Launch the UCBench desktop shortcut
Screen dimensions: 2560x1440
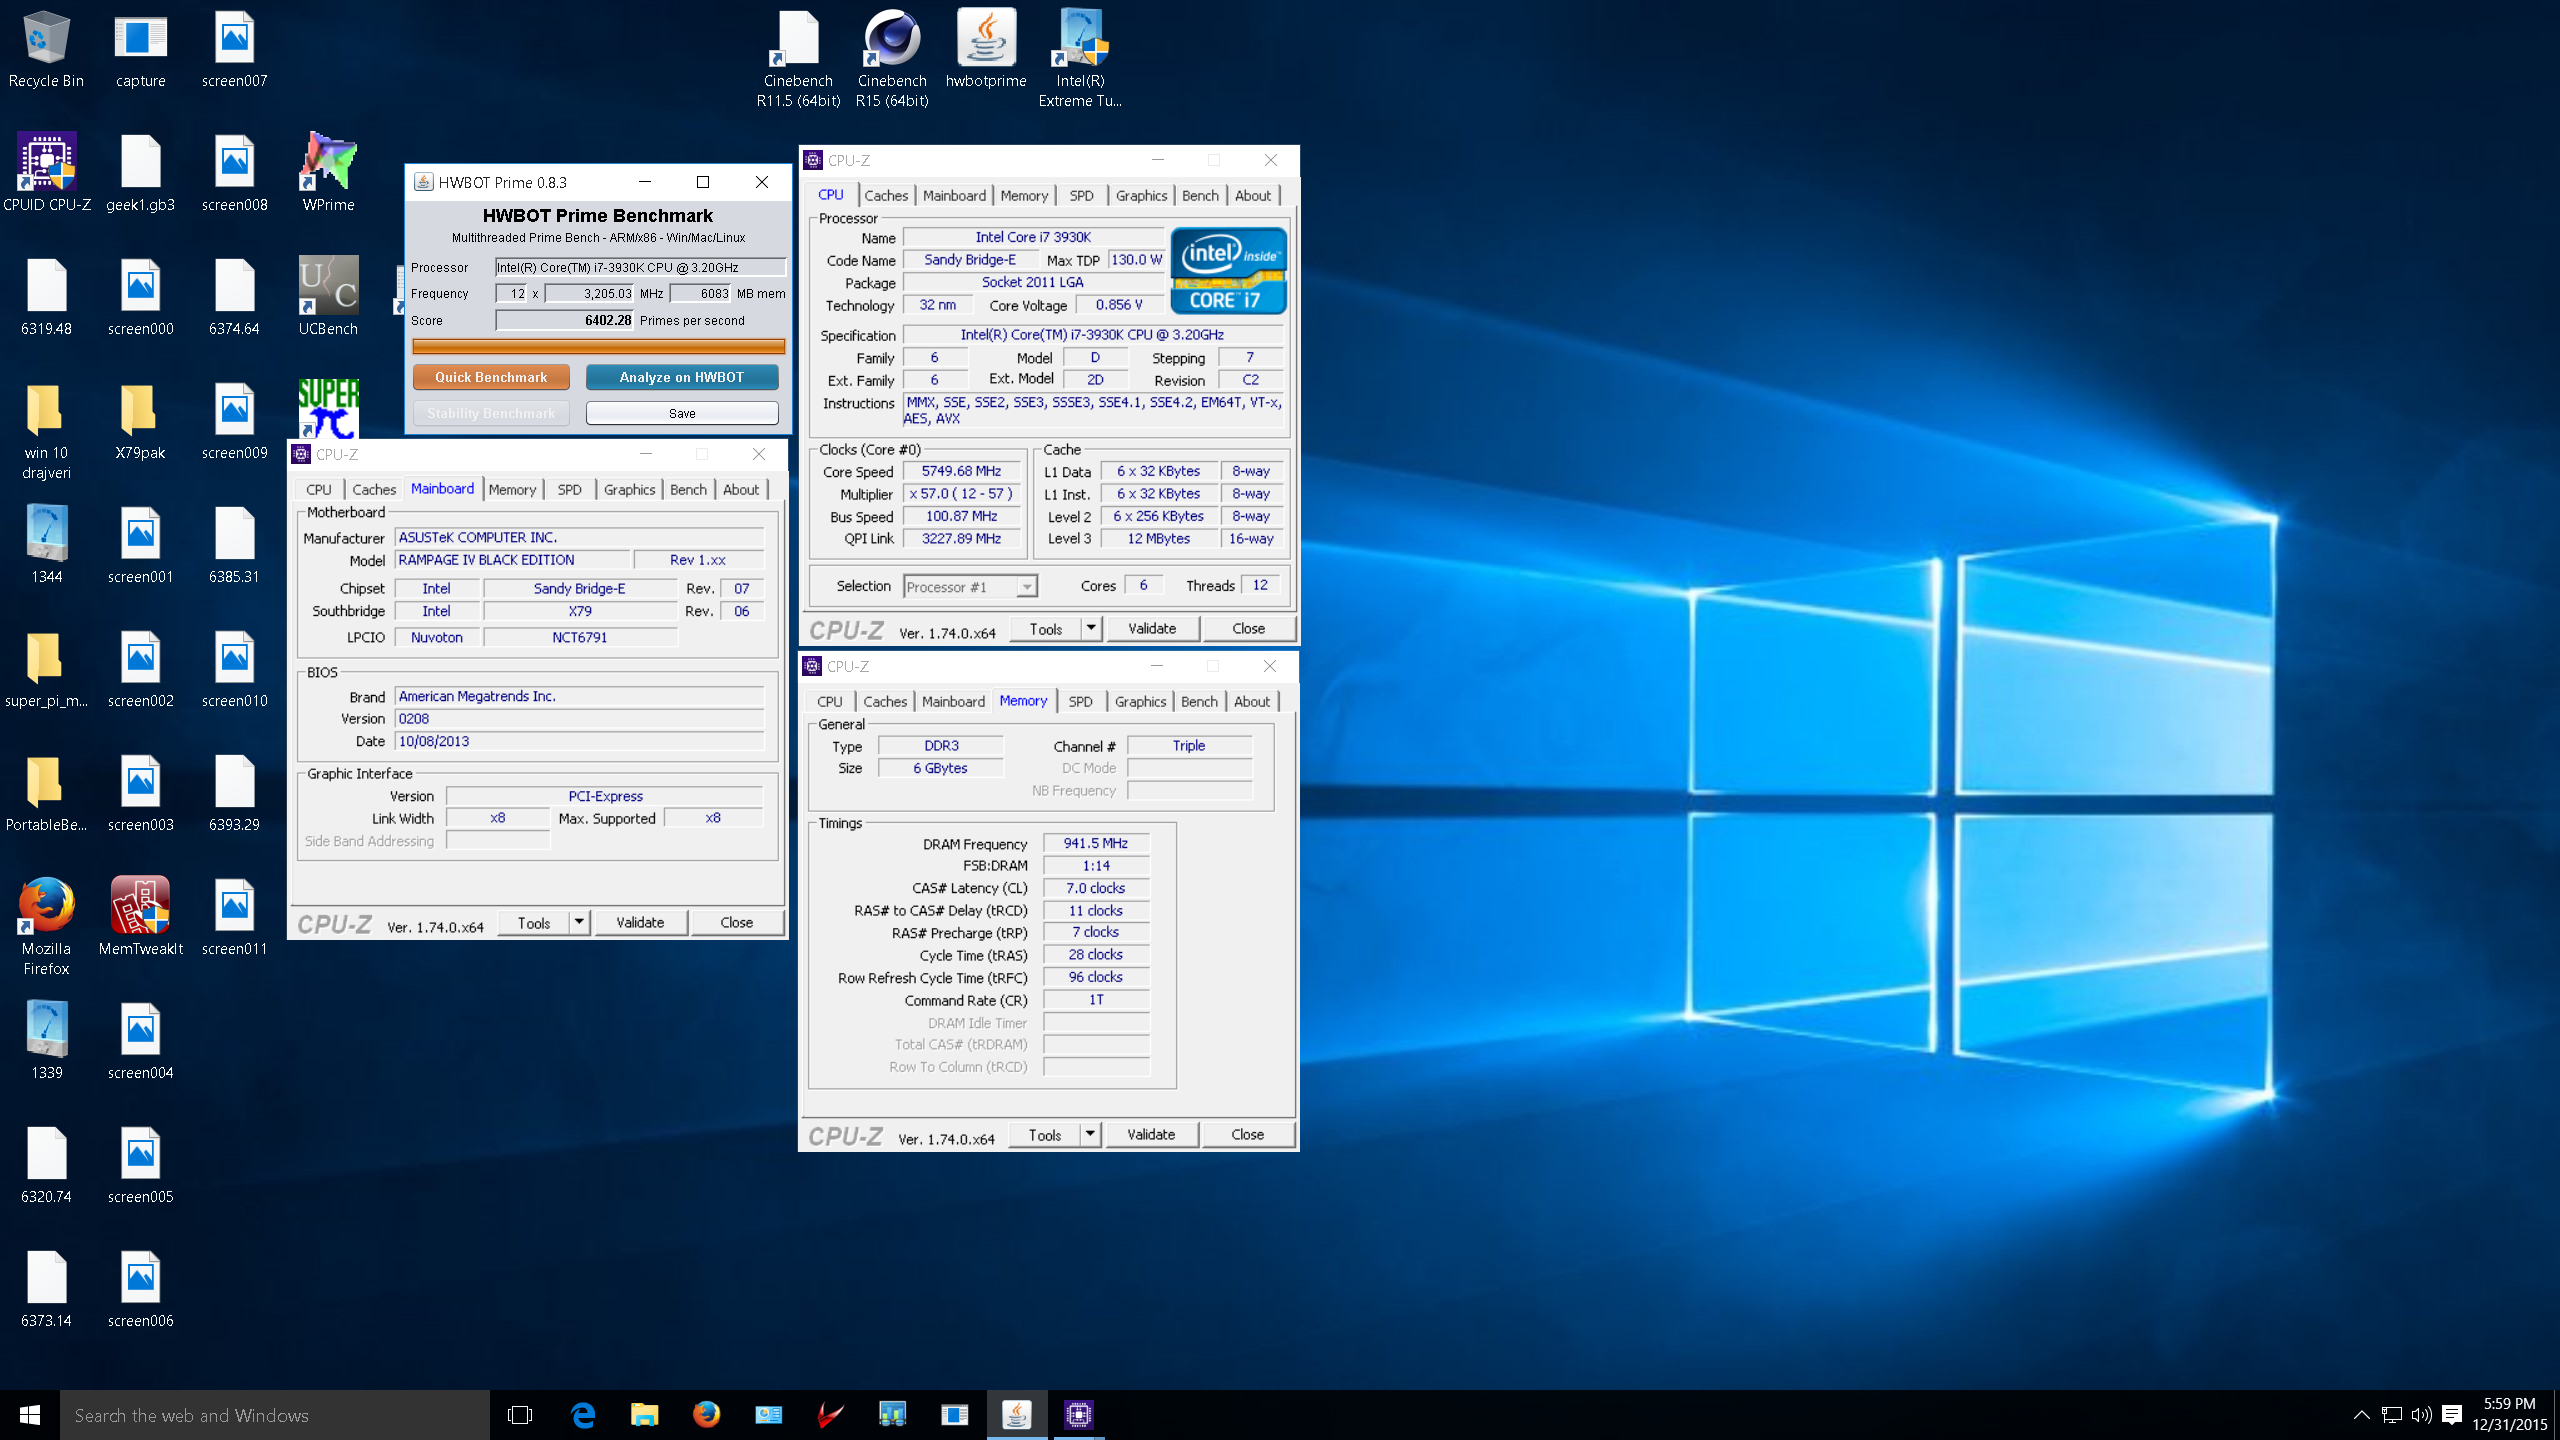click(328, 298)
